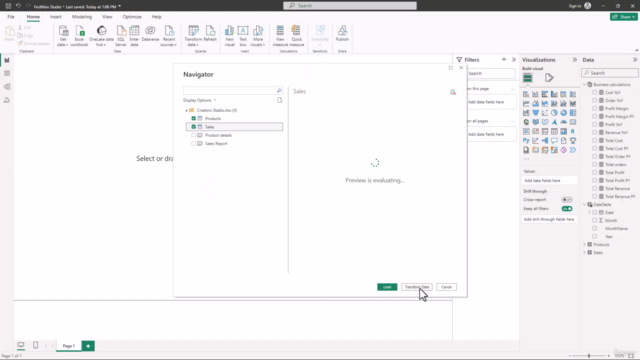This screenshot has height=360, width=640.
Task: Click the Publish ribbon icon
Action: coord(342,33)
